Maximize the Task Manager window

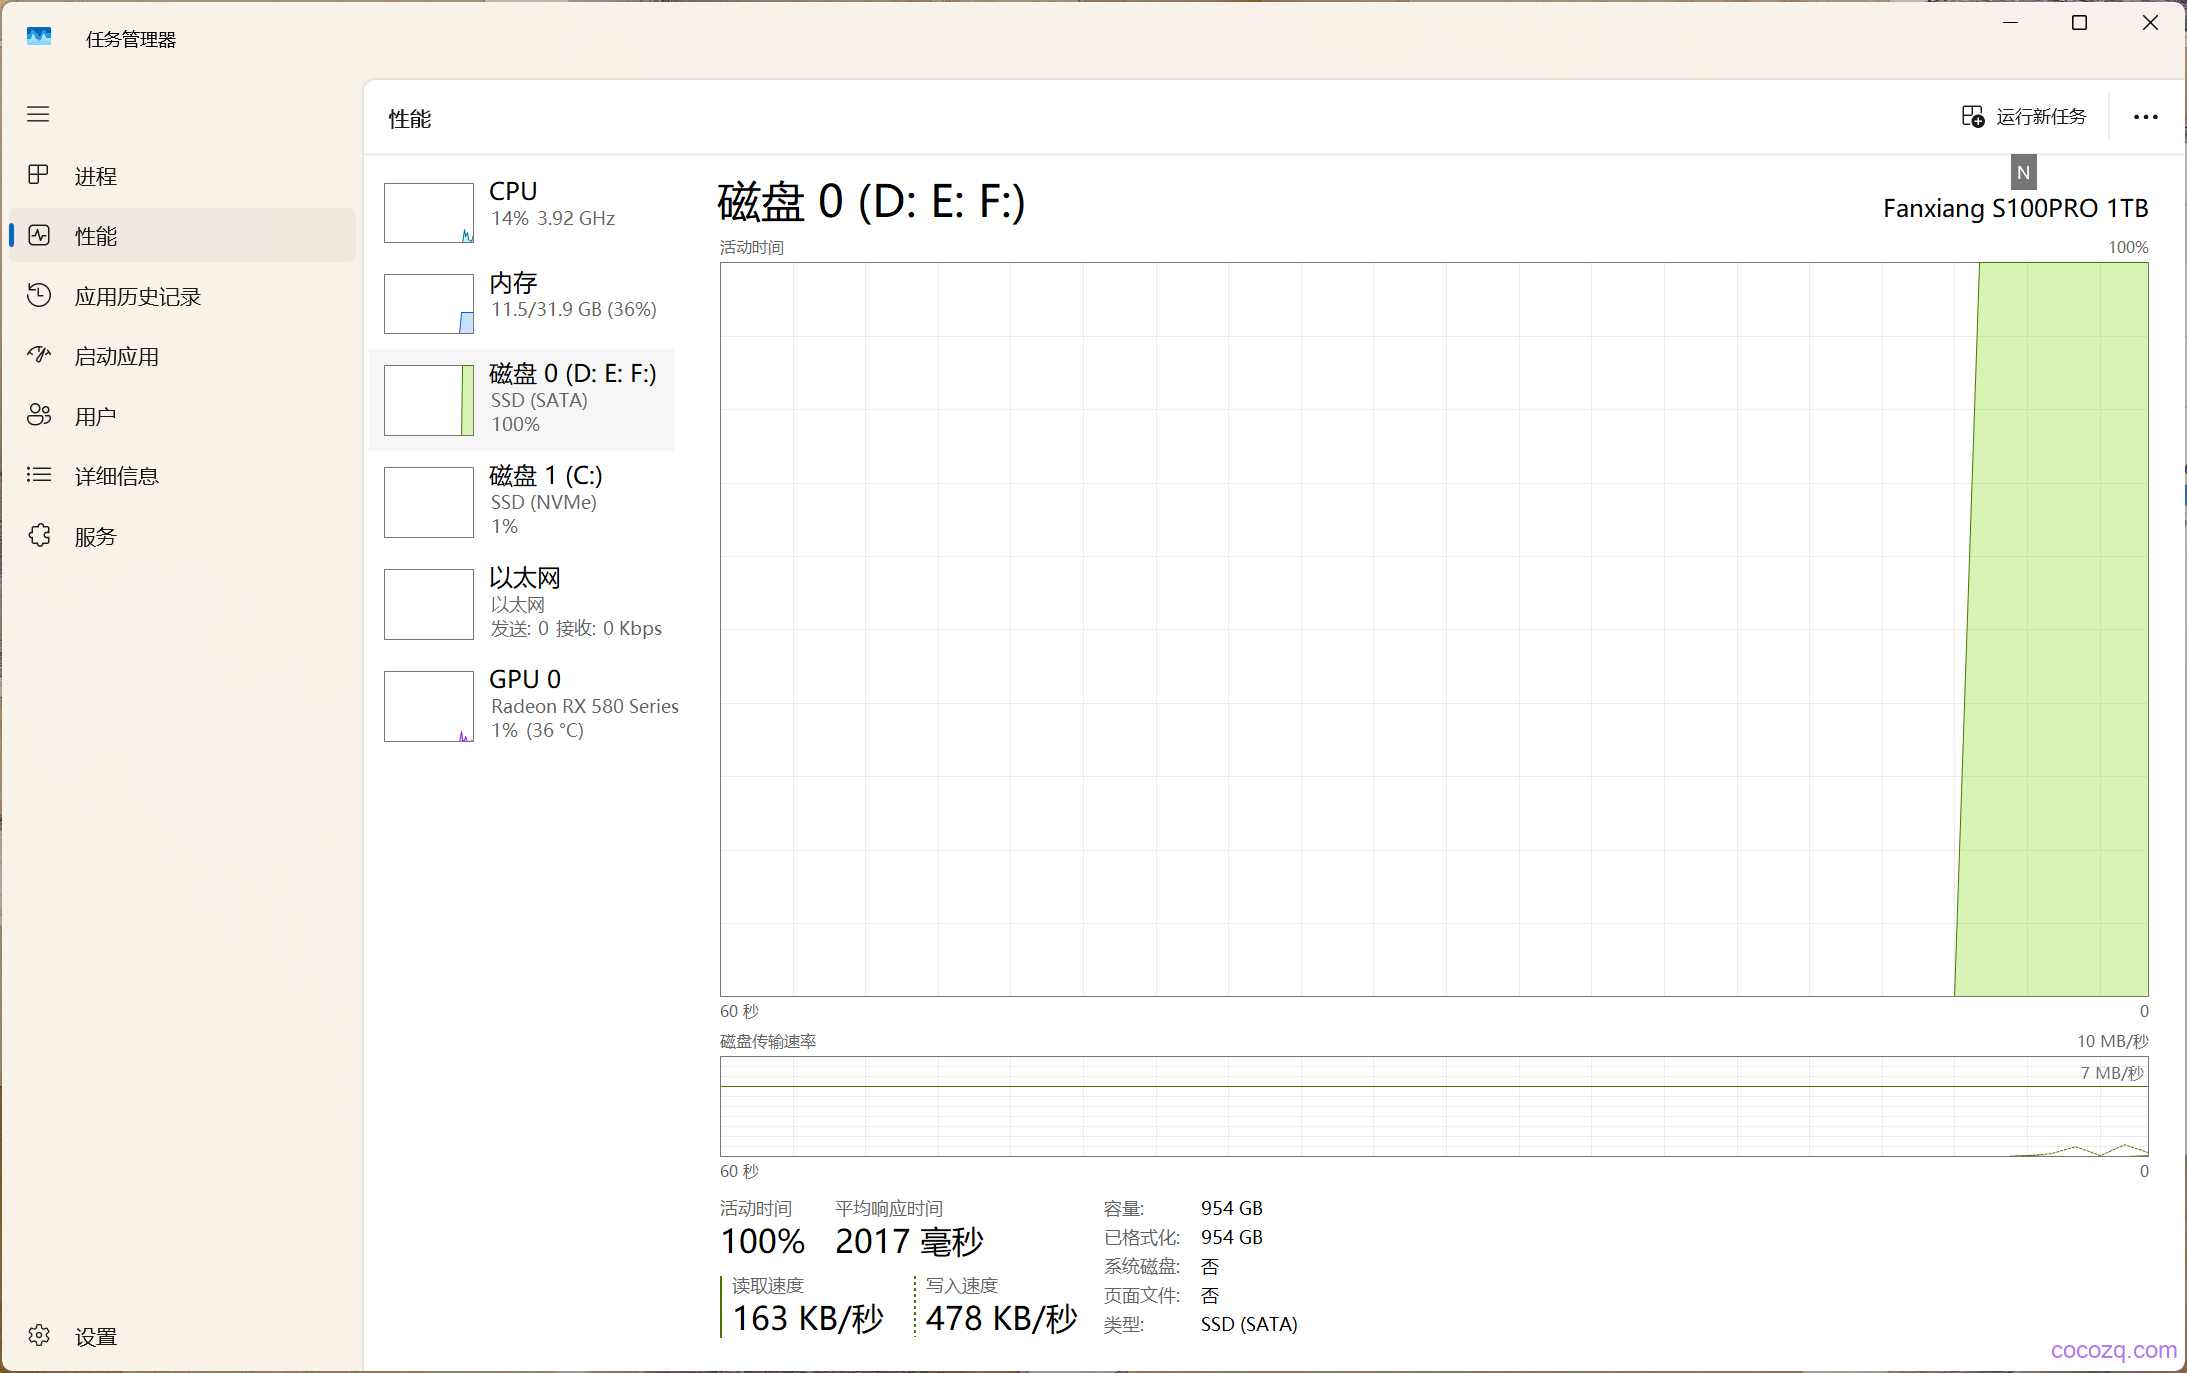click(2079, 23)
